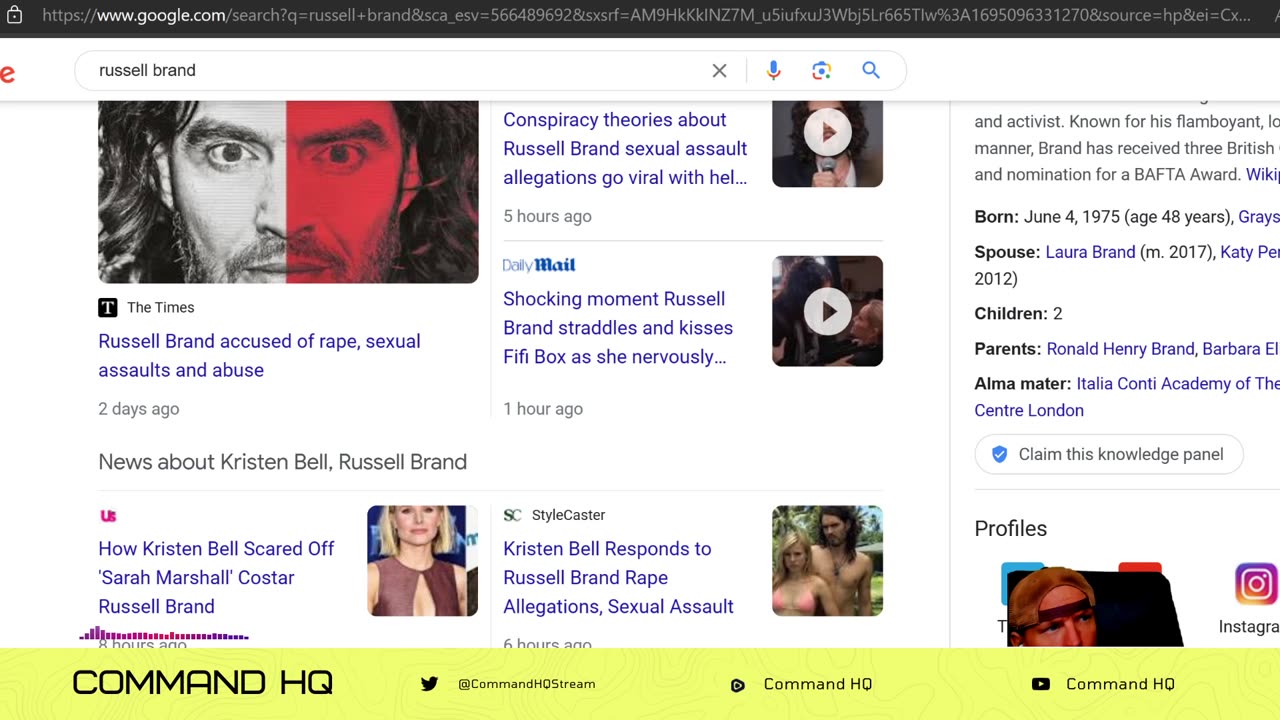
Task: Click the Laura Brand spouse link
Action: (1090, 252)
